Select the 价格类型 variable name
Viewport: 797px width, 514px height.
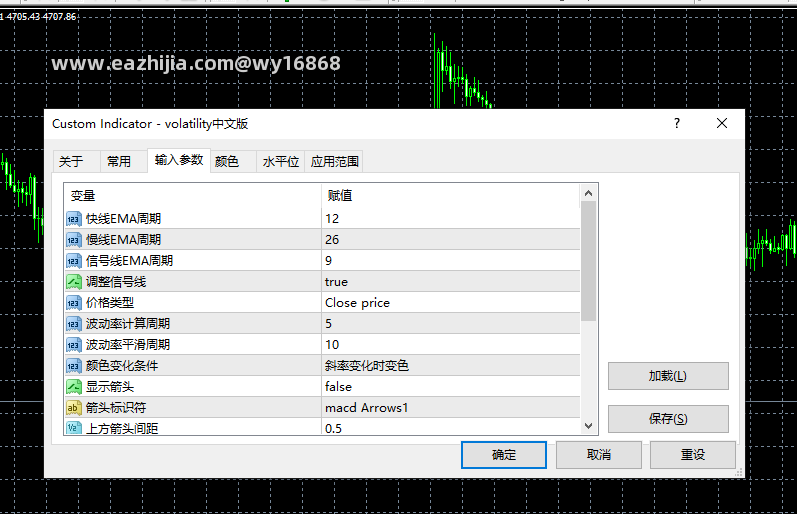110,303
